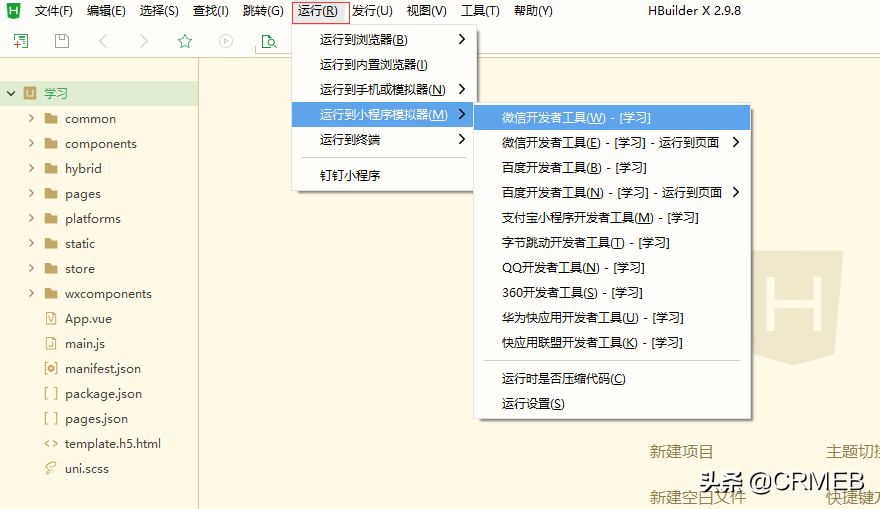
Task: Click the uni.scss file icon
Action: [x=51, y=468]
